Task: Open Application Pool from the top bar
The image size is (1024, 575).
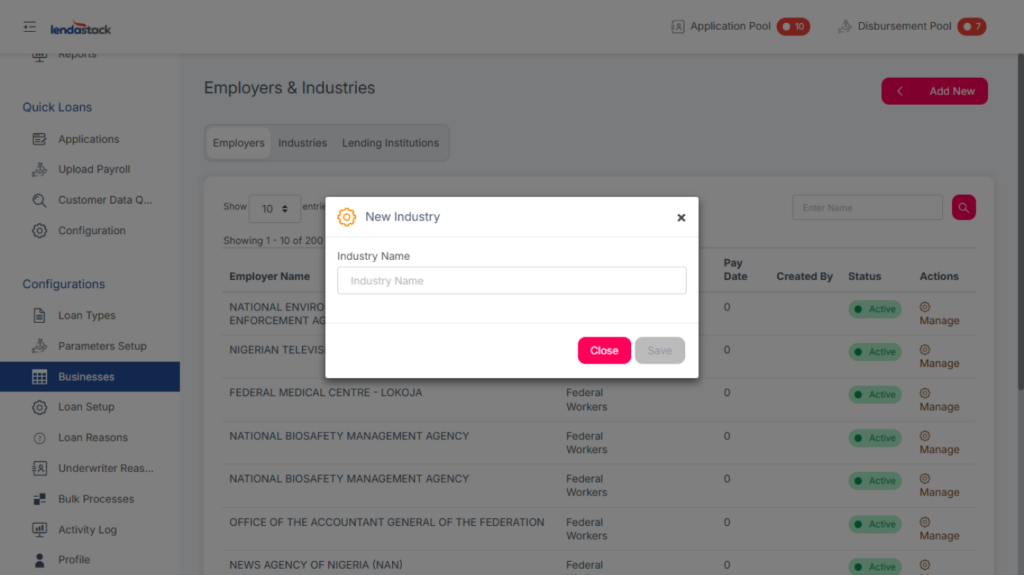Action: point(730,27)
